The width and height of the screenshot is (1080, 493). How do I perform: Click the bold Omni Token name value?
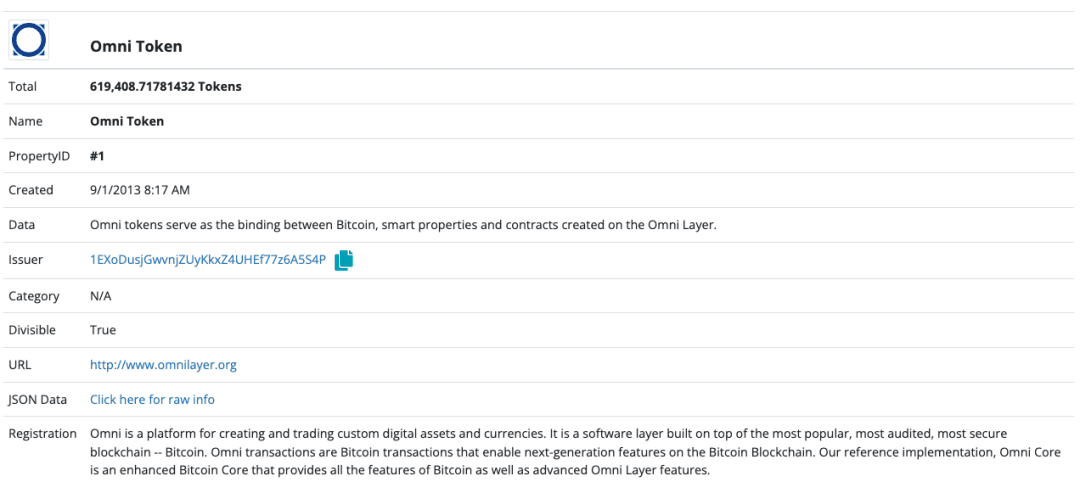click(x=127, y=121)
